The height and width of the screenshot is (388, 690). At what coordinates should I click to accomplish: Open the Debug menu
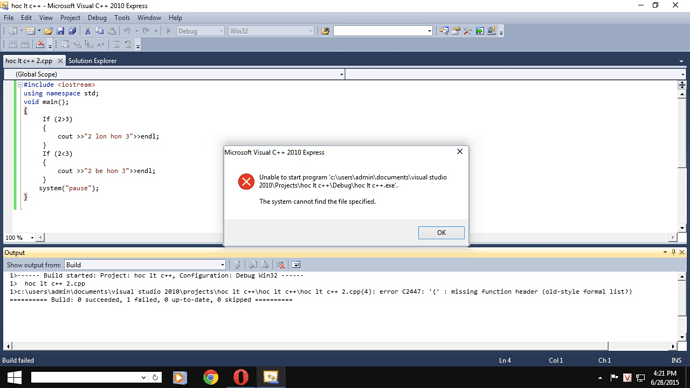tap(97, 18)
